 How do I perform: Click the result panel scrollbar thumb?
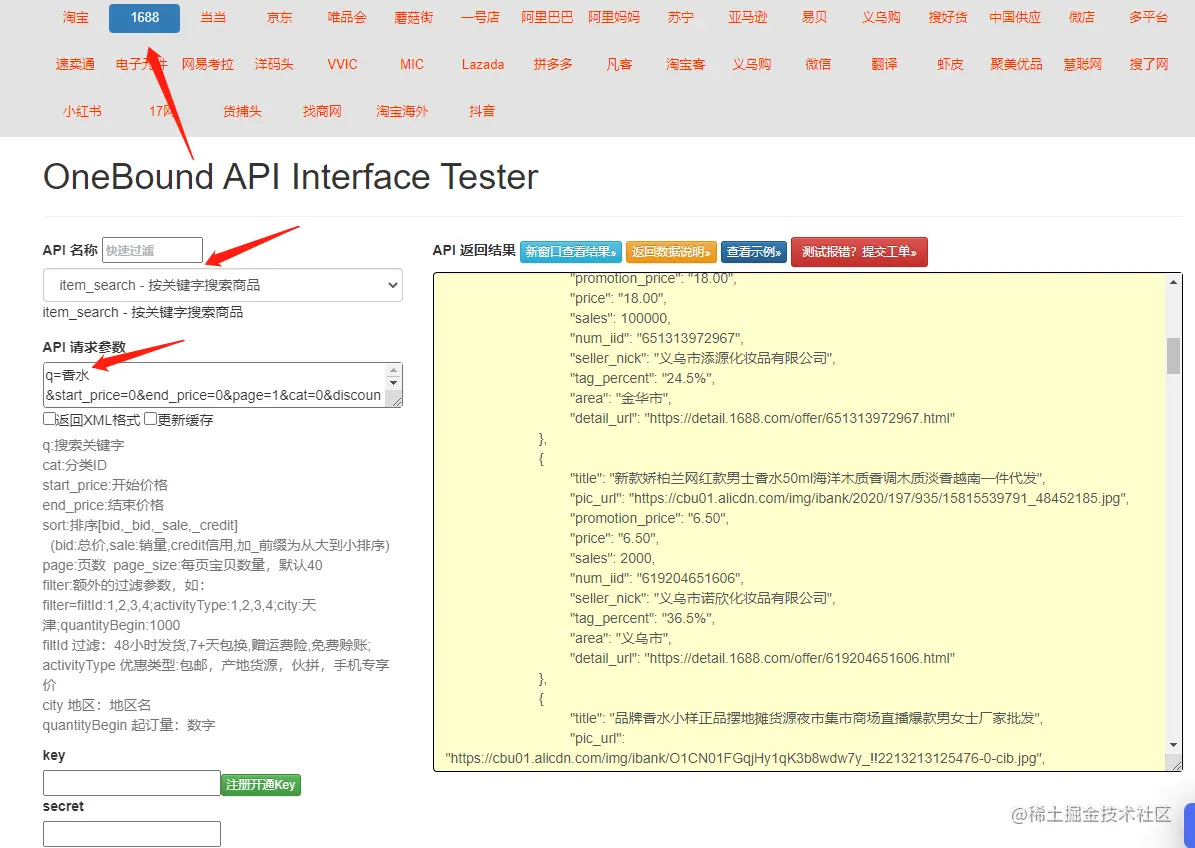[1173, 356]
